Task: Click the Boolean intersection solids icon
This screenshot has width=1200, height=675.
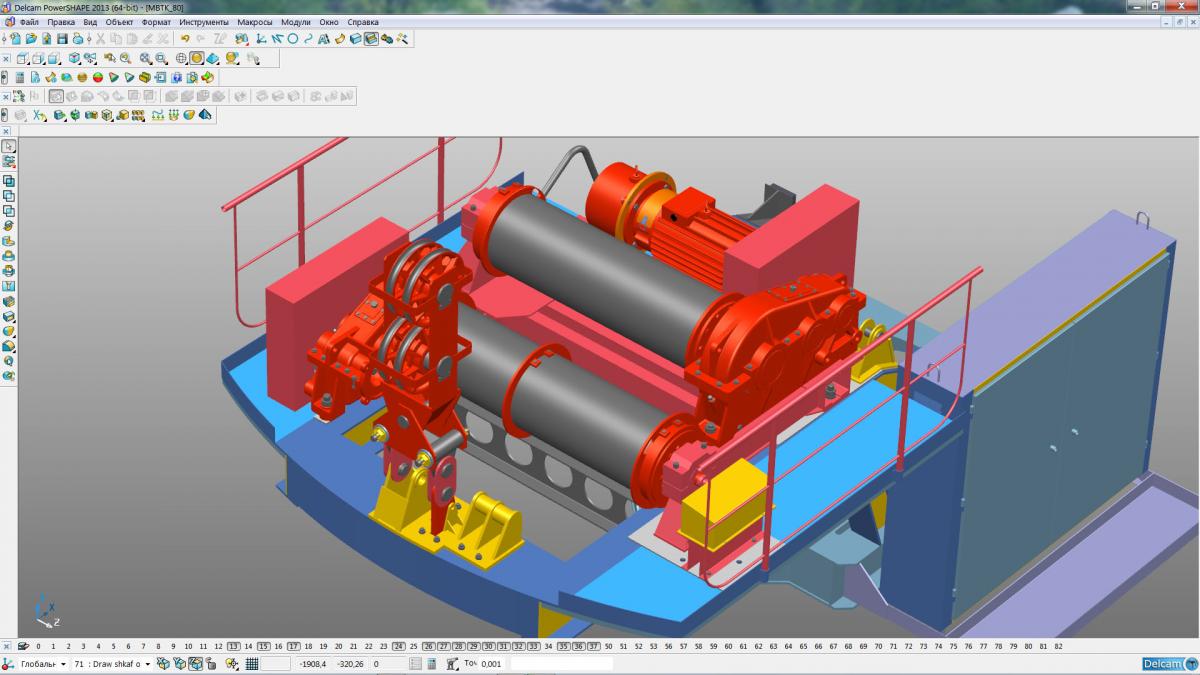Action: [x=9, y=210]
